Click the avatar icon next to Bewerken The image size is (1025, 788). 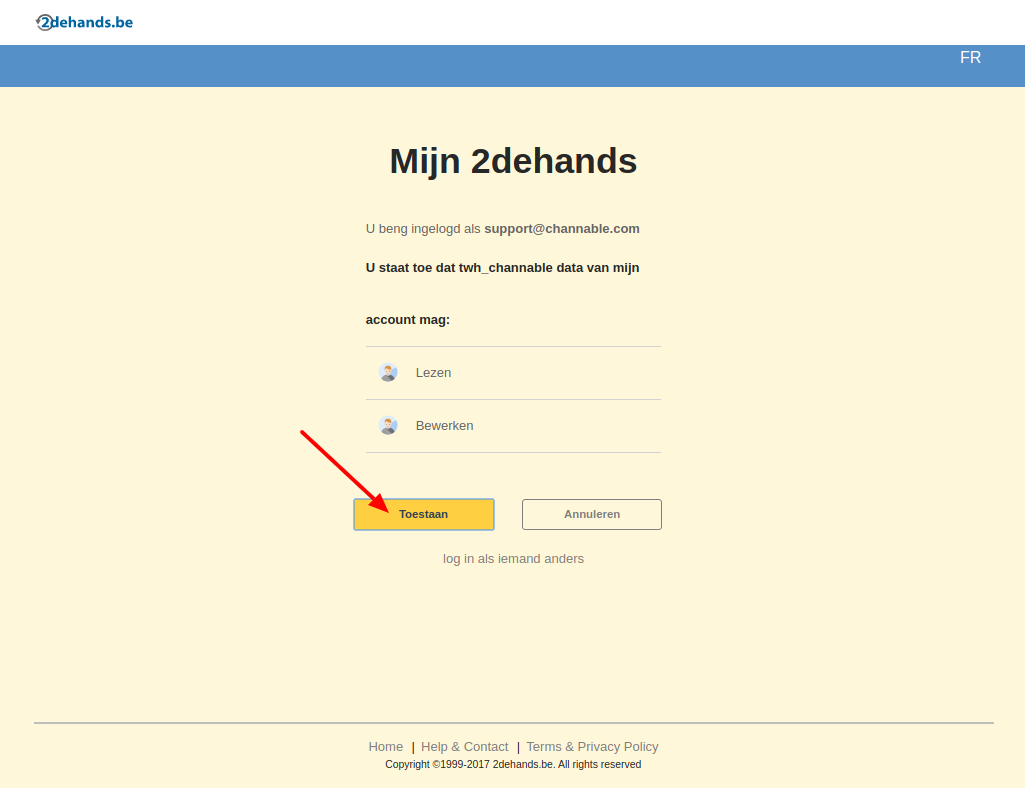coord(388,426)
